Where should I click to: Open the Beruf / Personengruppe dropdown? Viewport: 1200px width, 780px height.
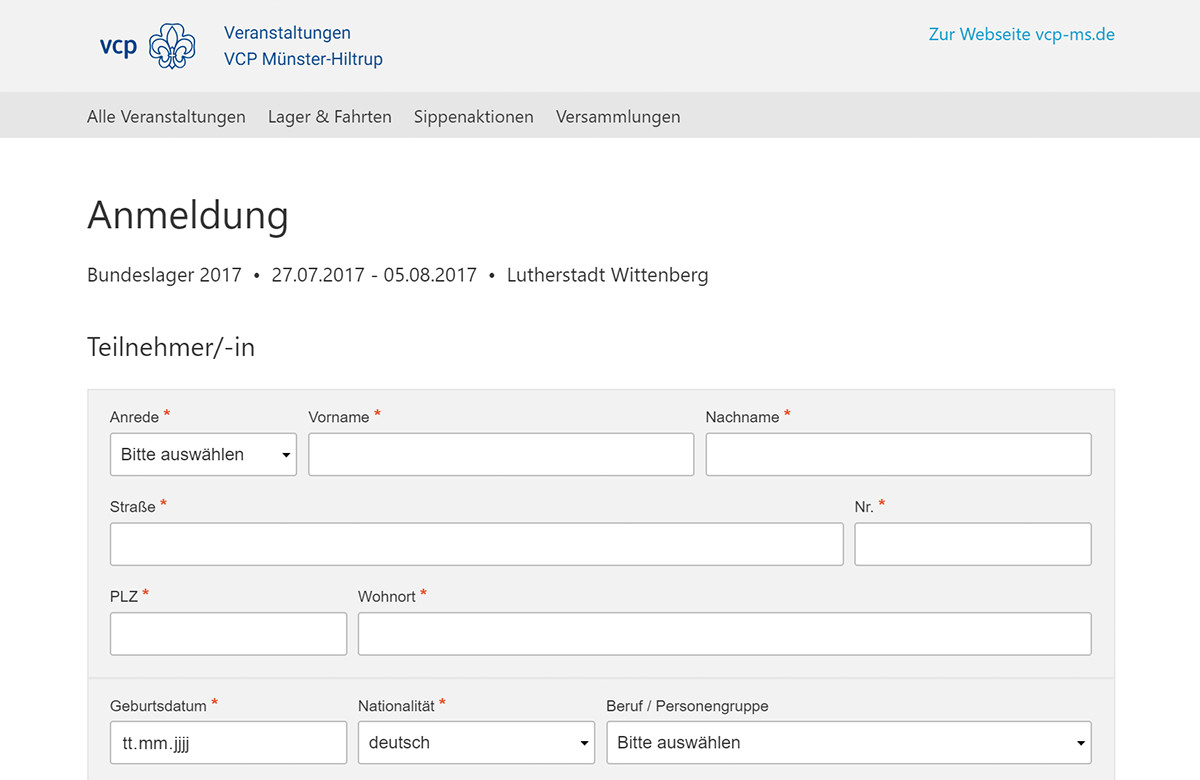tap(848, 743)
